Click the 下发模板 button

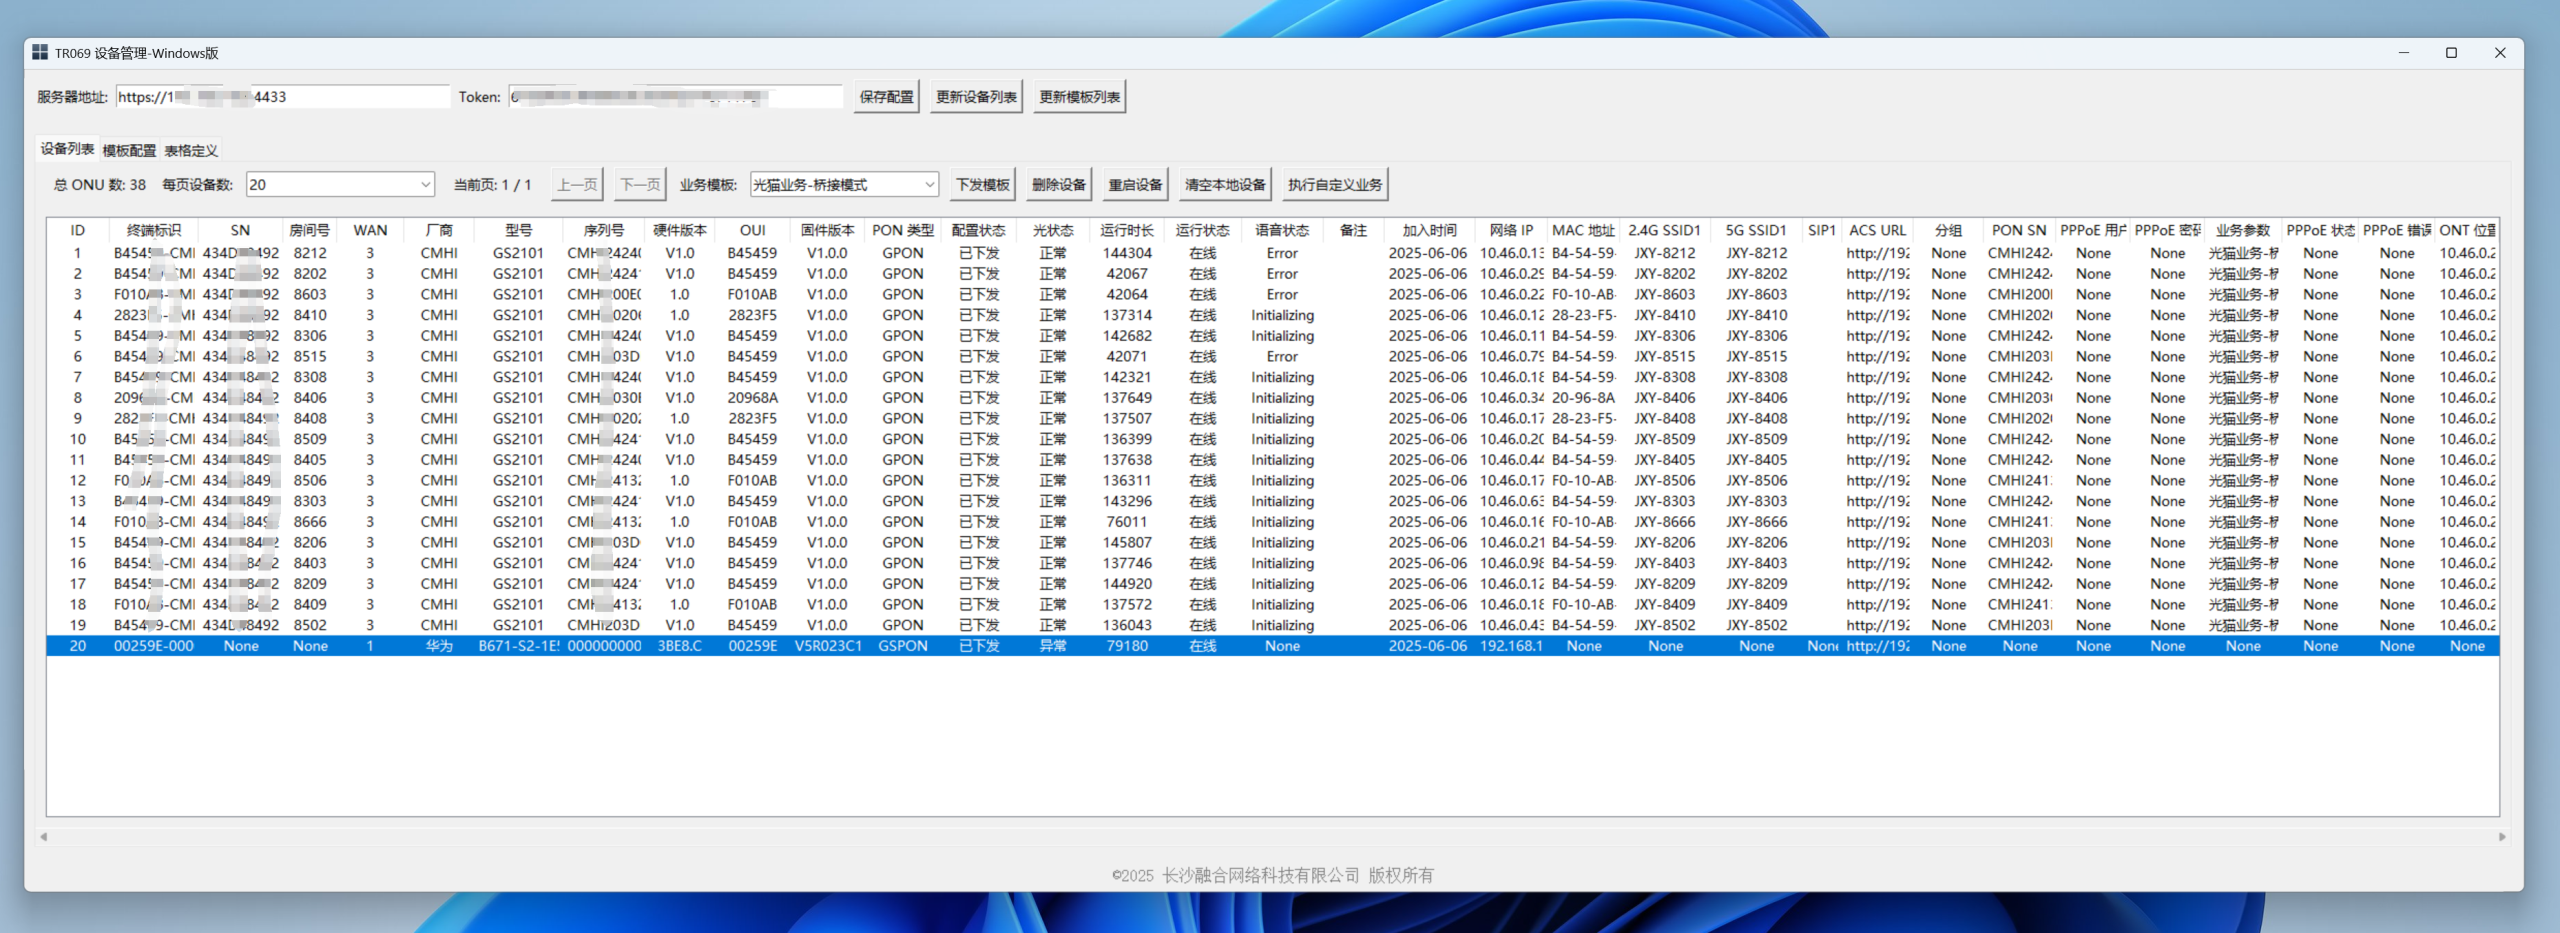coord(982,184)
